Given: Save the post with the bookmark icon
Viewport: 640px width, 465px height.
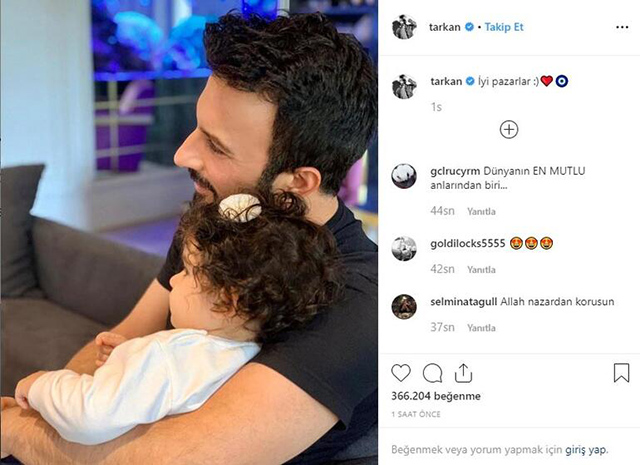Looking at the screenshot, I should coord(621,373).
